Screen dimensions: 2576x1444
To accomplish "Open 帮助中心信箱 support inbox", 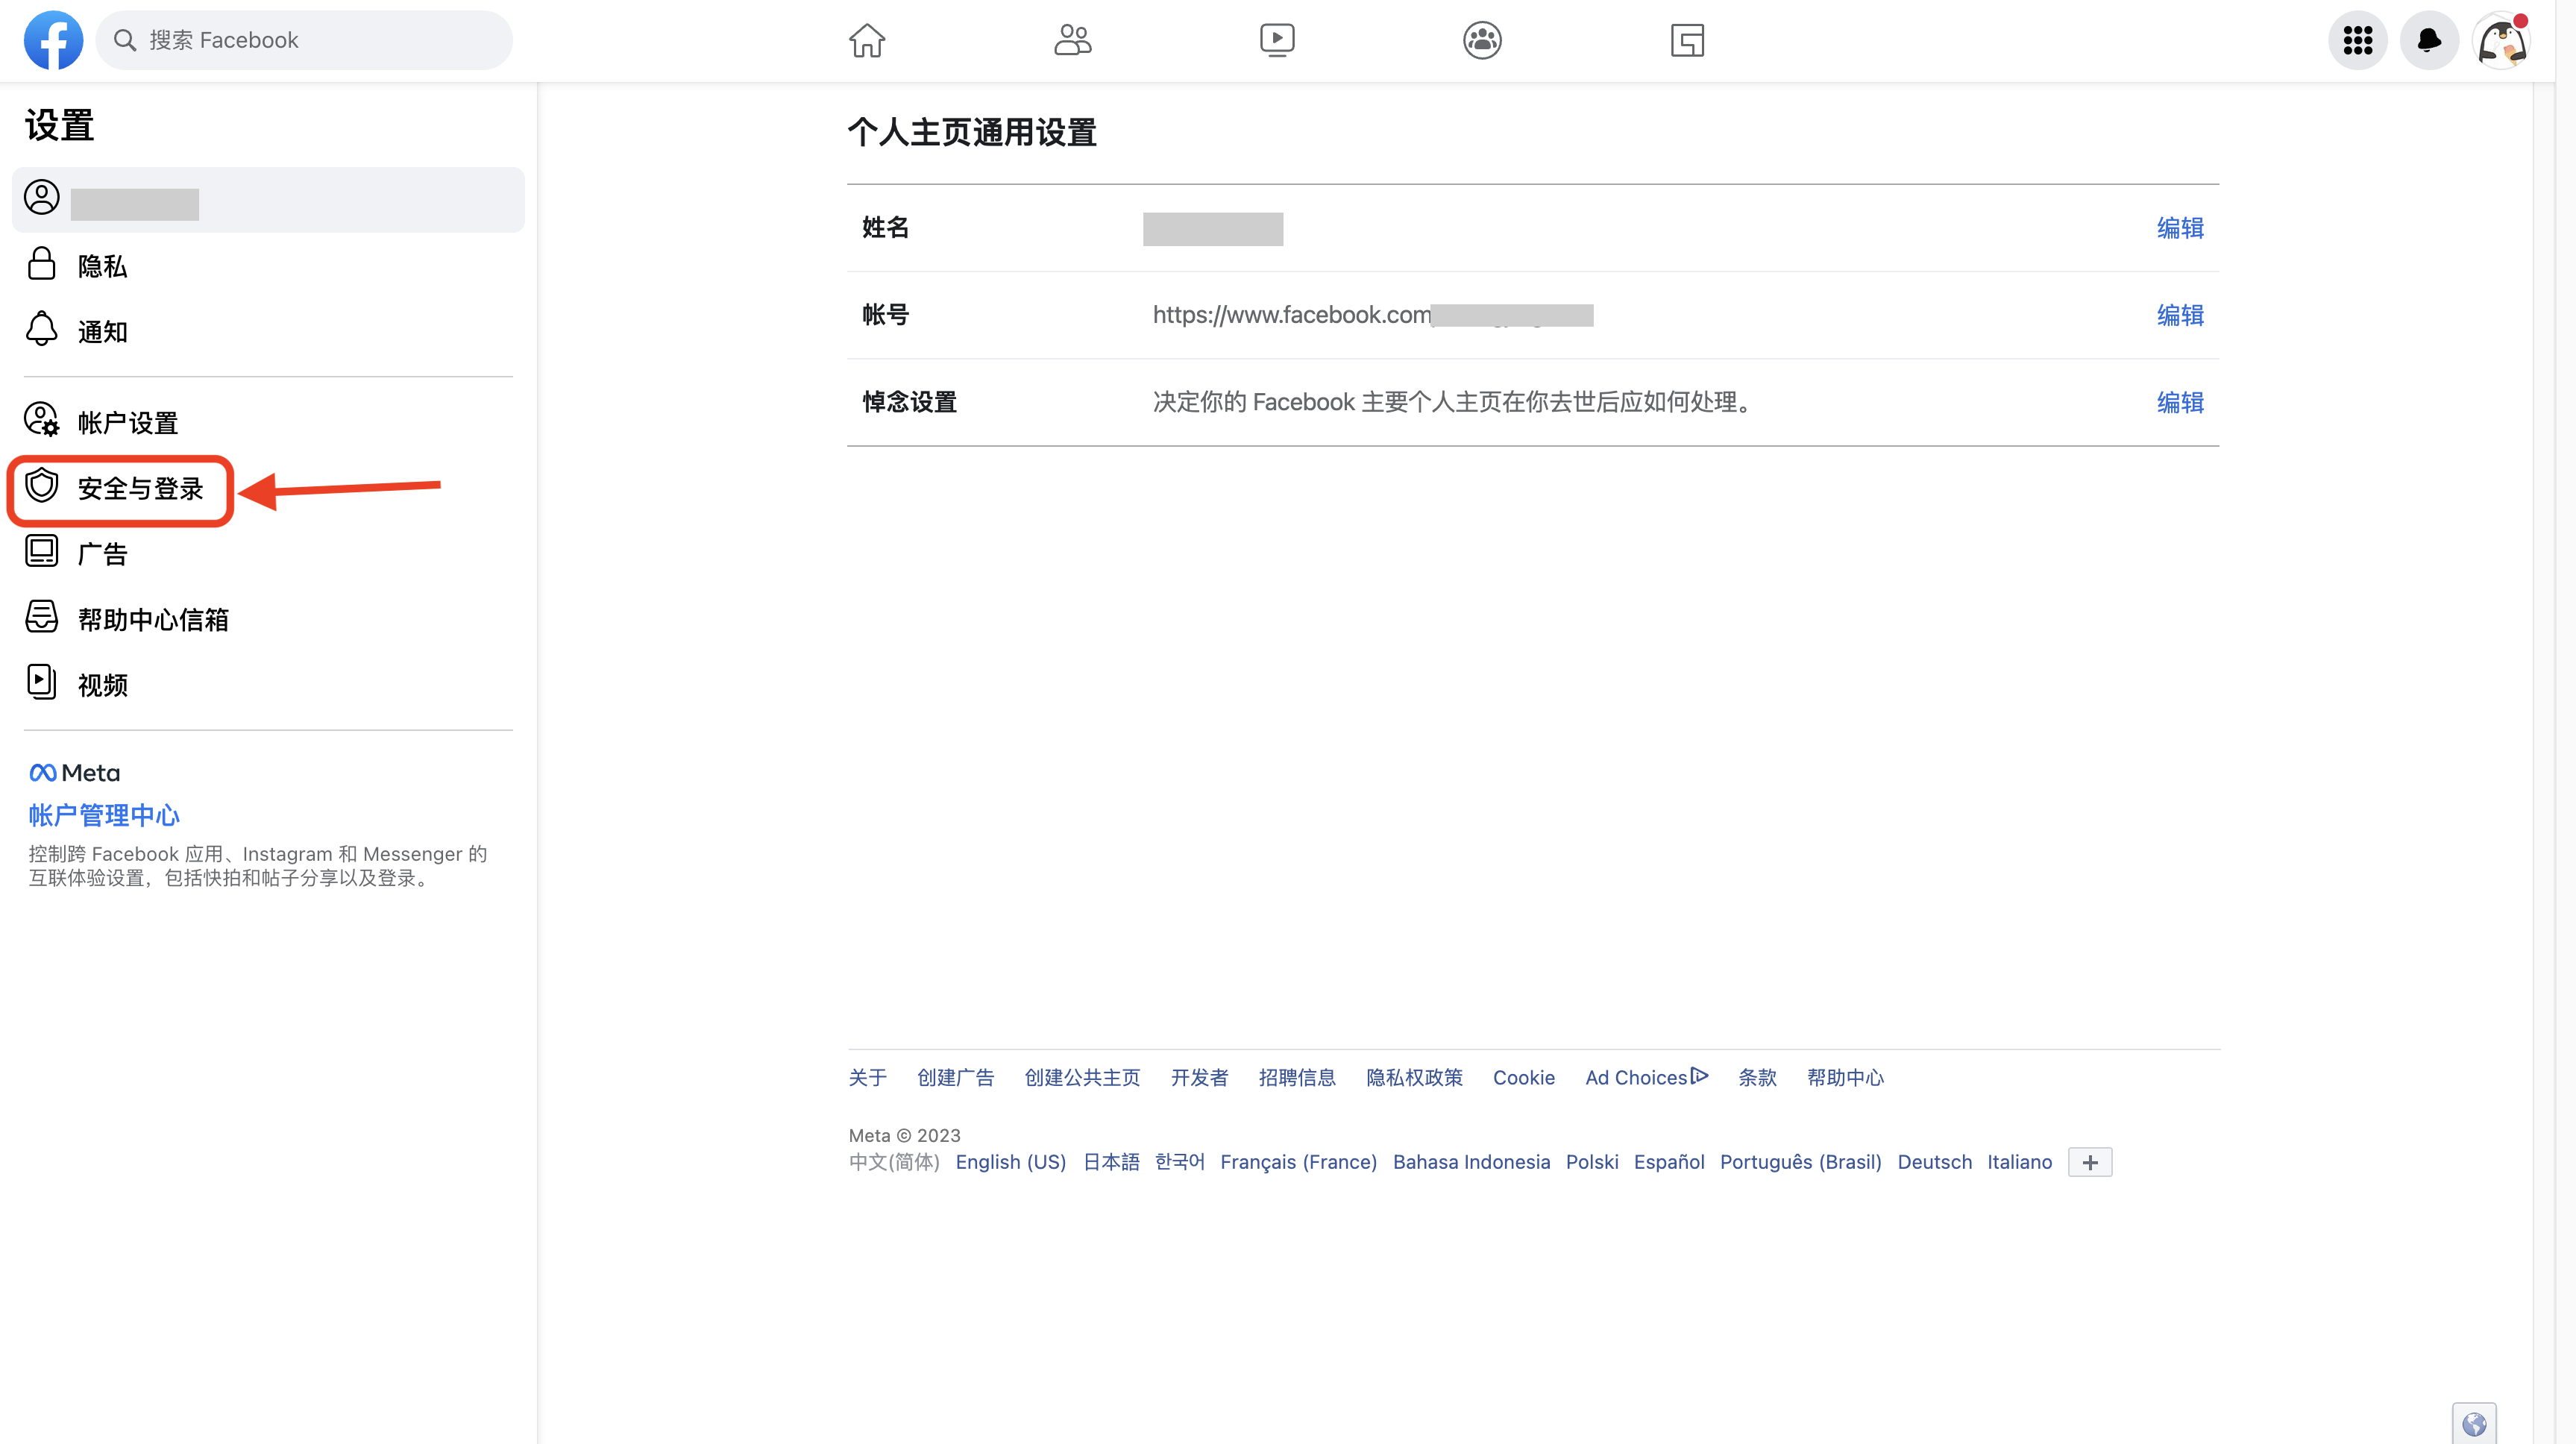I will 268,619.
